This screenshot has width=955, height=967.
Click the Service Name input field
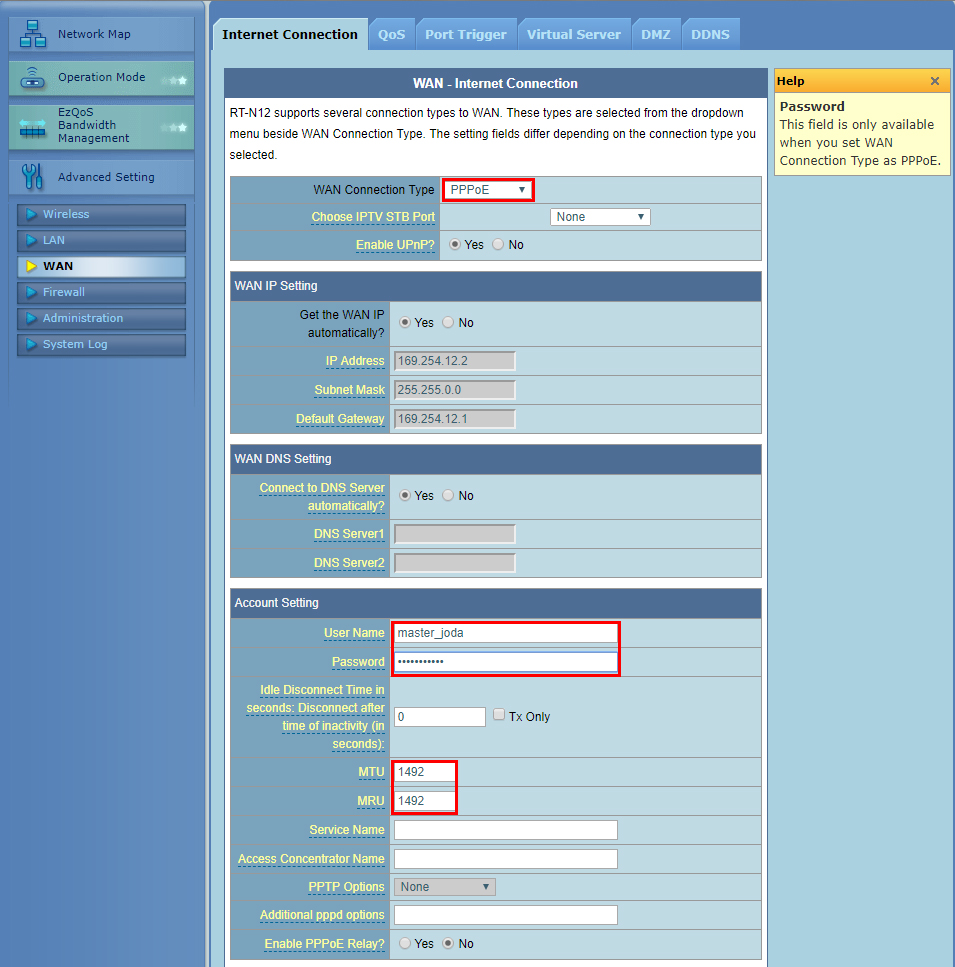coord(506,830)
